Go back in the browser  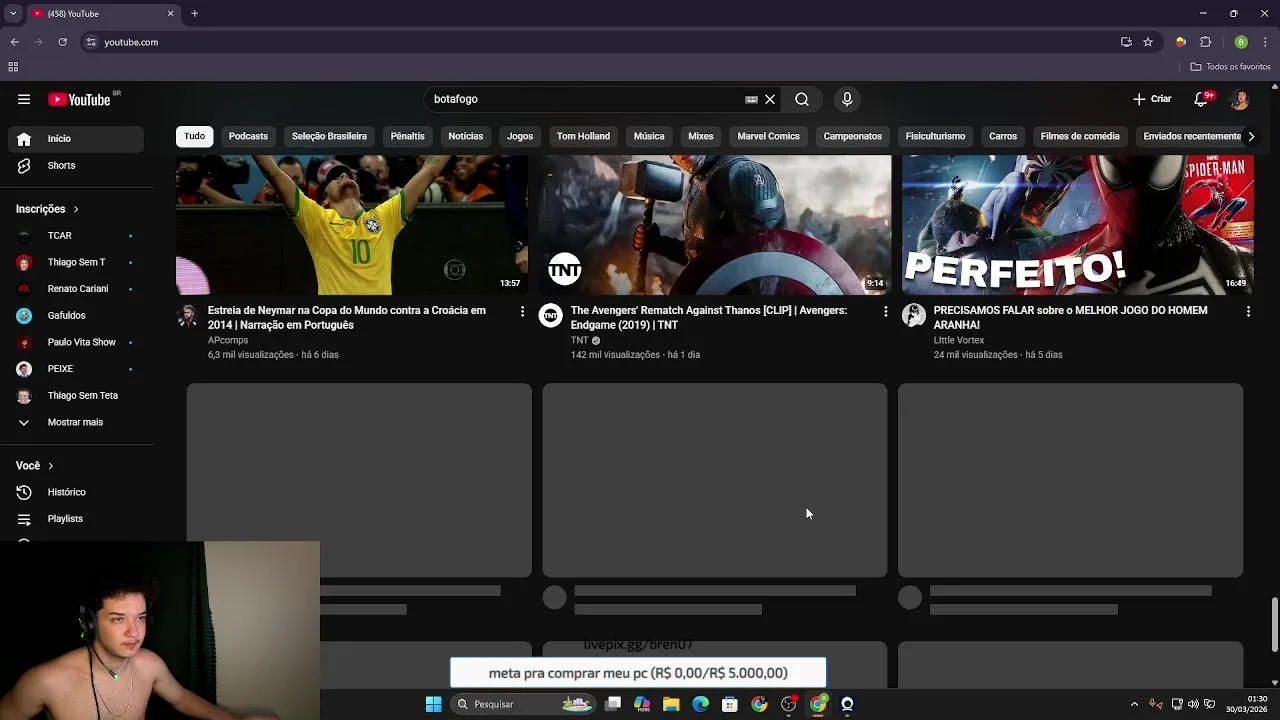tap(14, 42)
